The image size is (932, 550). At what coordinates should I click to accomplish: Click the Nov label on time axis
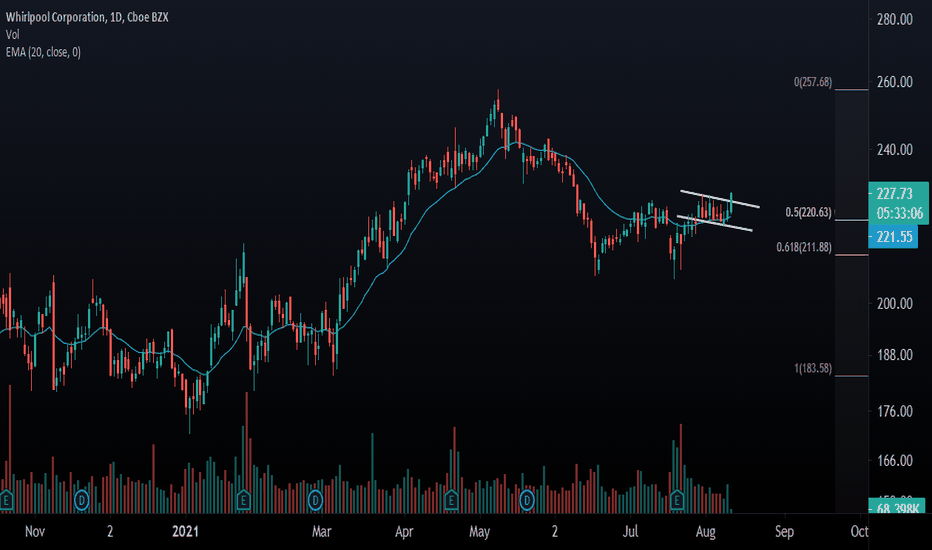point(34,532)
